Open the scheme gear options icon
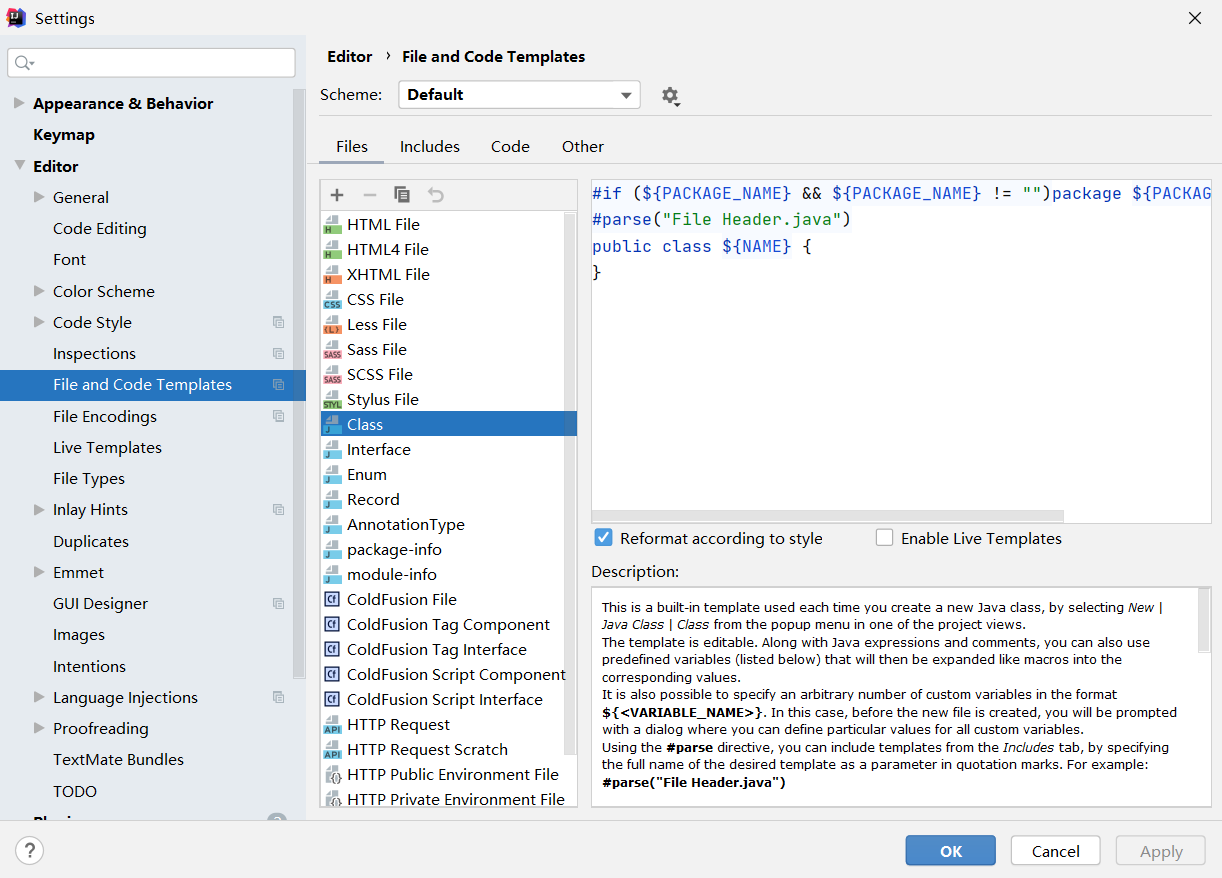Viewport: 1222px width, 878px height. click(x=670, y=96)
